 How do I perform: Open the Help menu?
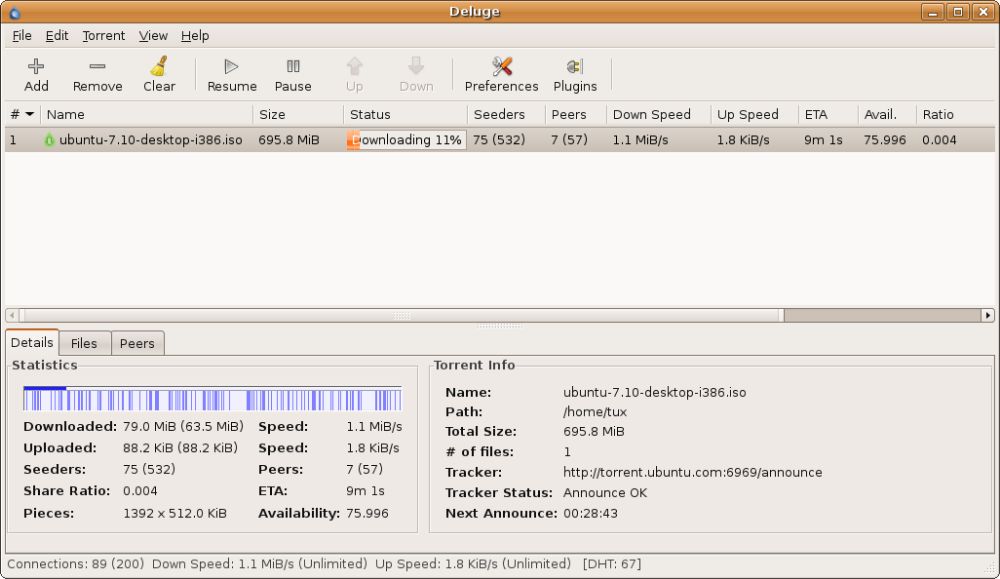click(195, 36)
